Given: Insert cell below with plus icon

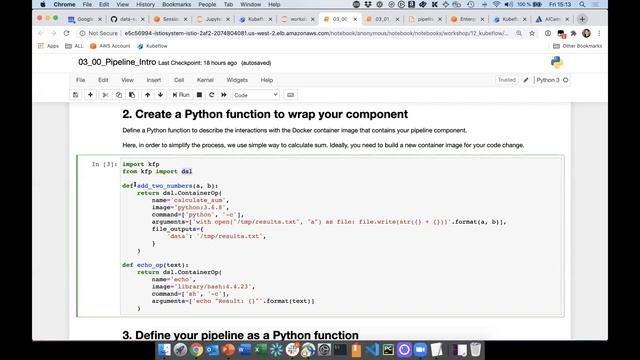Looking at the screenshot, I should point(90,95).
